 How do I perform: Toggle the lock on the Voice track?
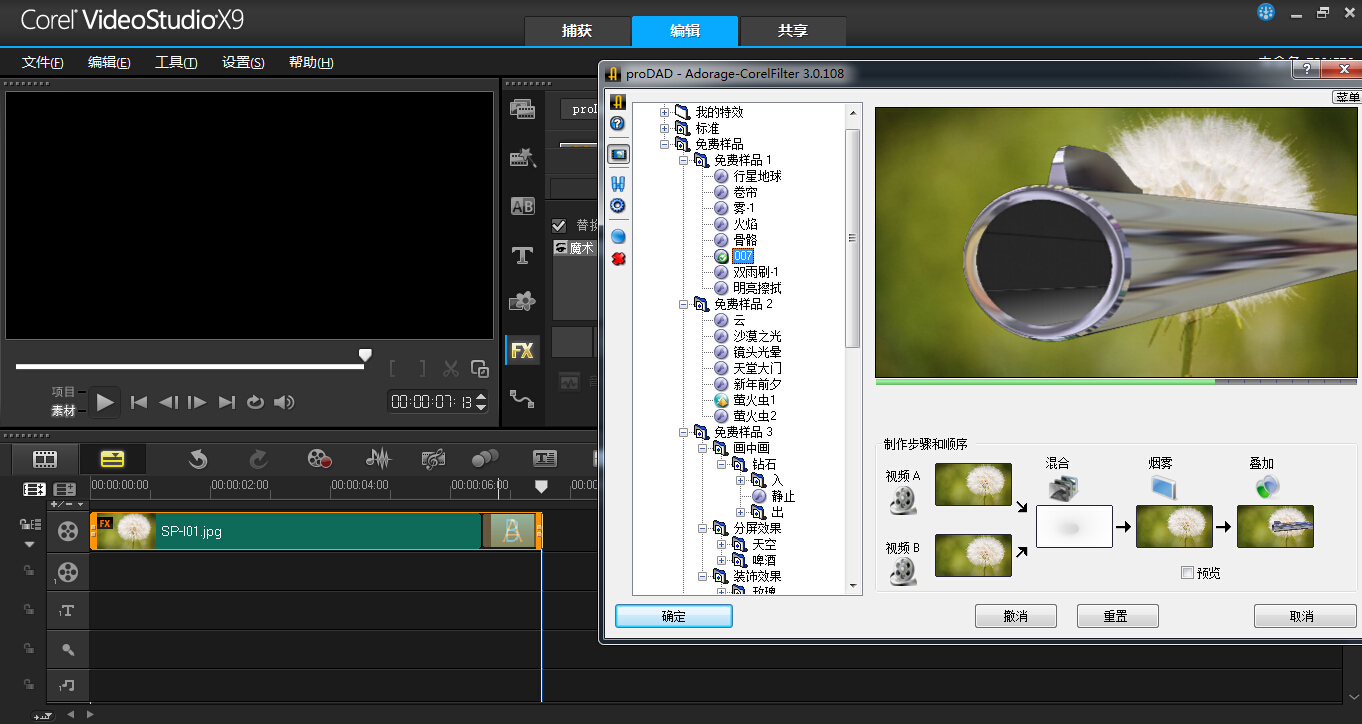(x=29, y=648)
